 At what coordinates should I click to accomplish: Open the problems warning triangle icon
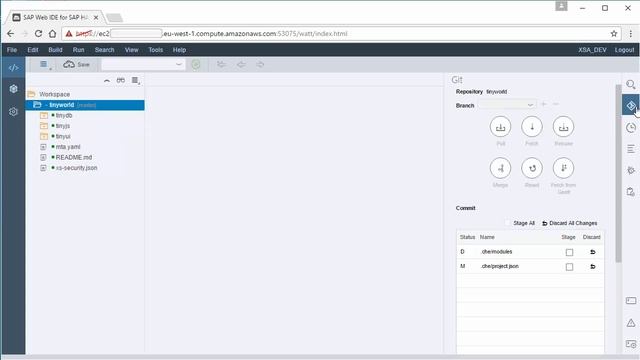click(631, 322)
